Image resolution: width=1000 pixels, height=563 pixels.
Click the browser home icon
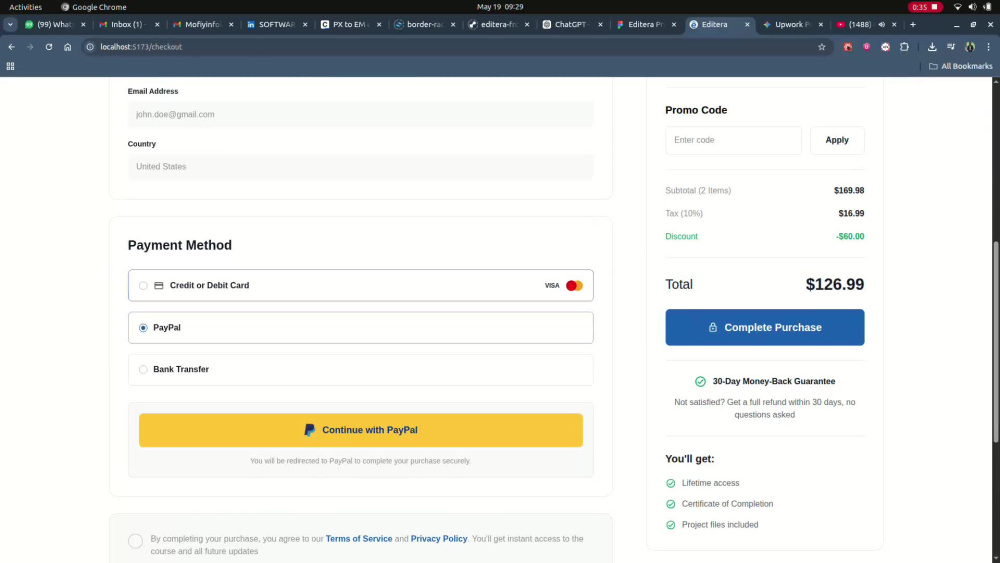click(68, 47)
